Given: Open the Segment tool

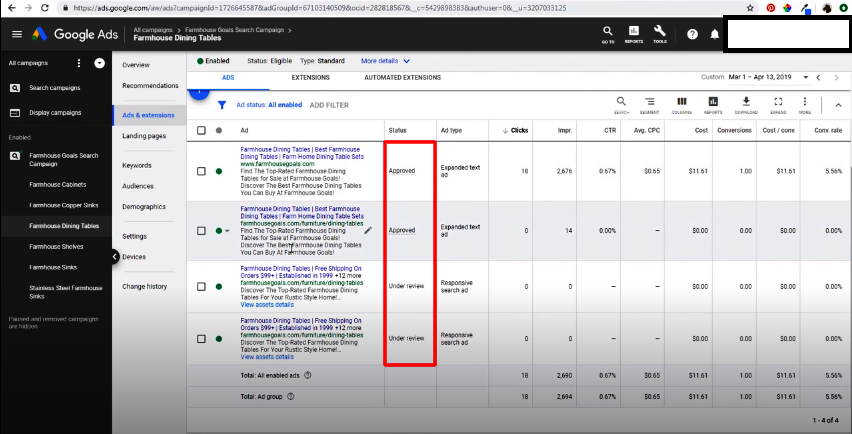Looking at the screenshot, I should click(x=649, y=105).
